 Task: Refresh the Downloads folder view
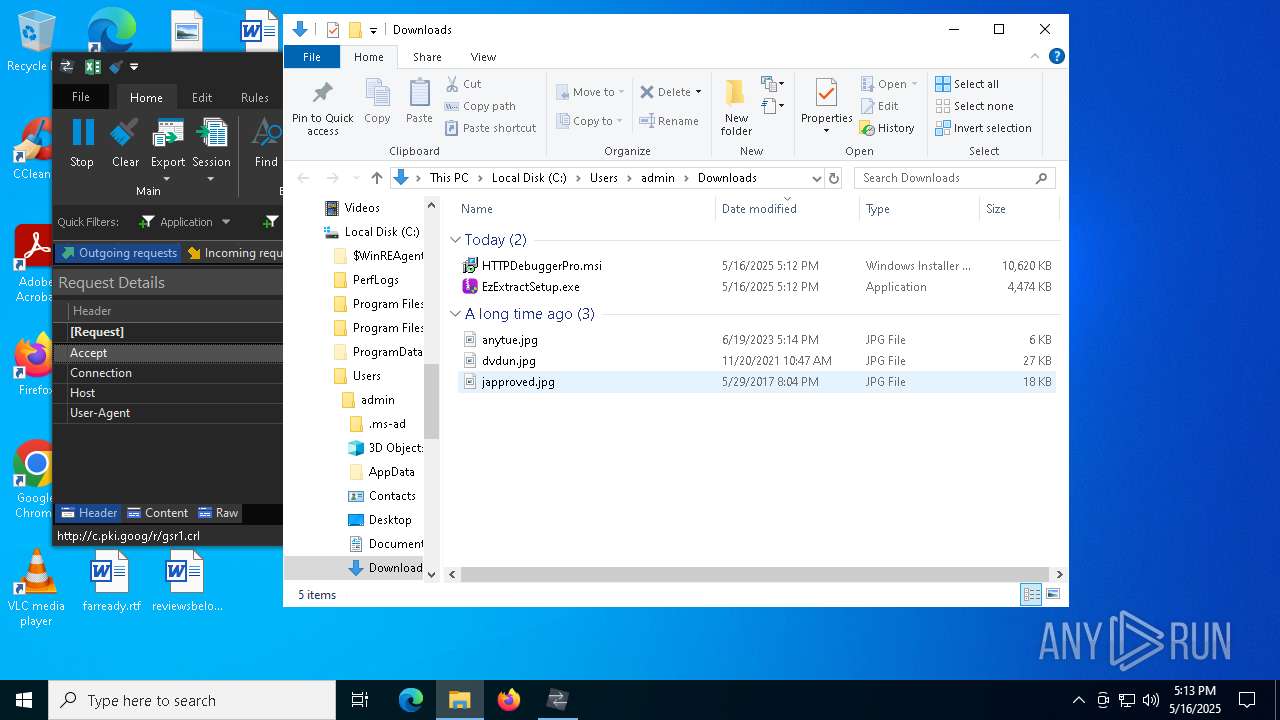[834, 178]
